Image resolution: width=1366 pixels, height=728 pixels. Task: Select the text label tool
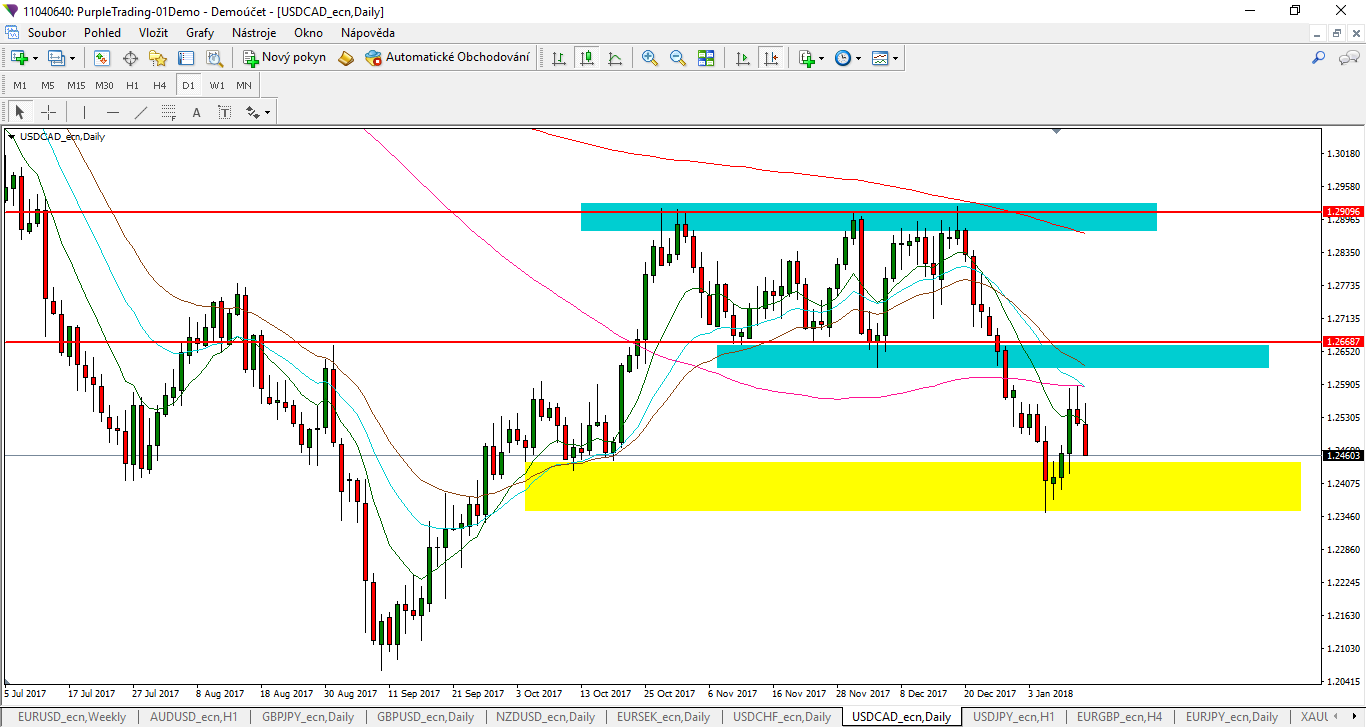coord(224,112)
